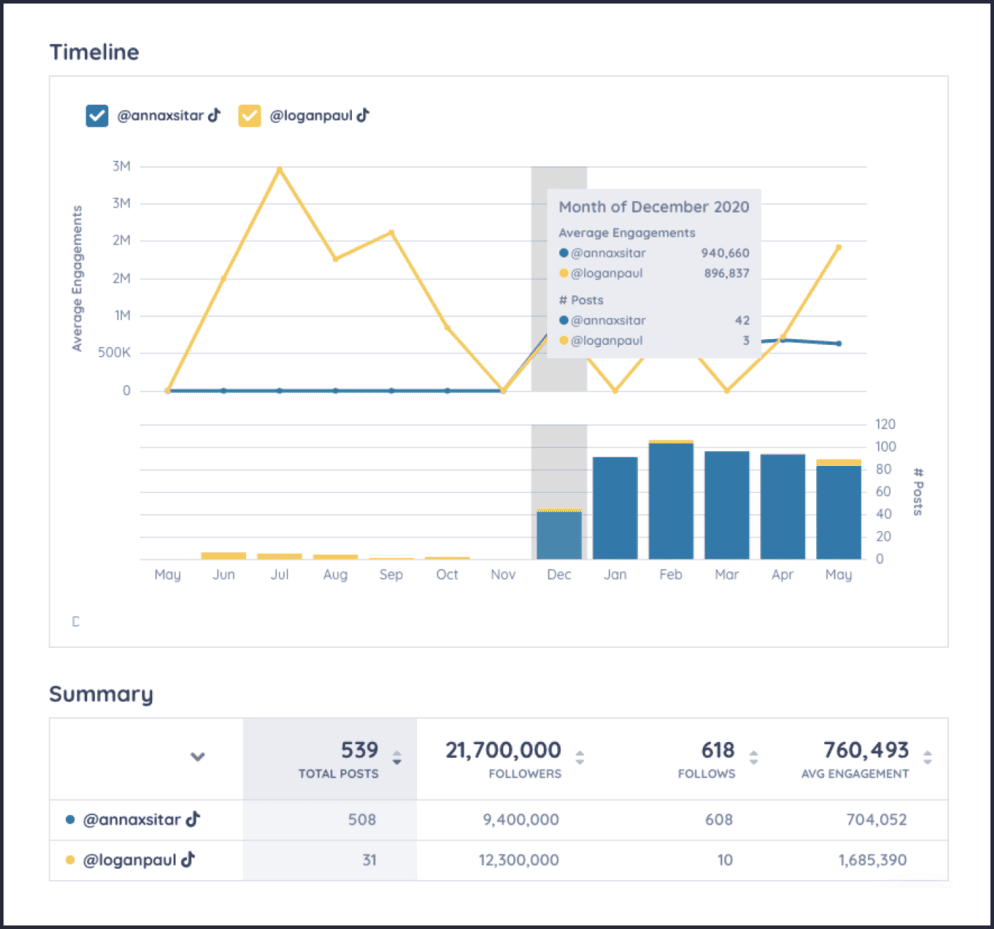
Task: Click tooltip posts value '42'
Action: tap(742, 320)
